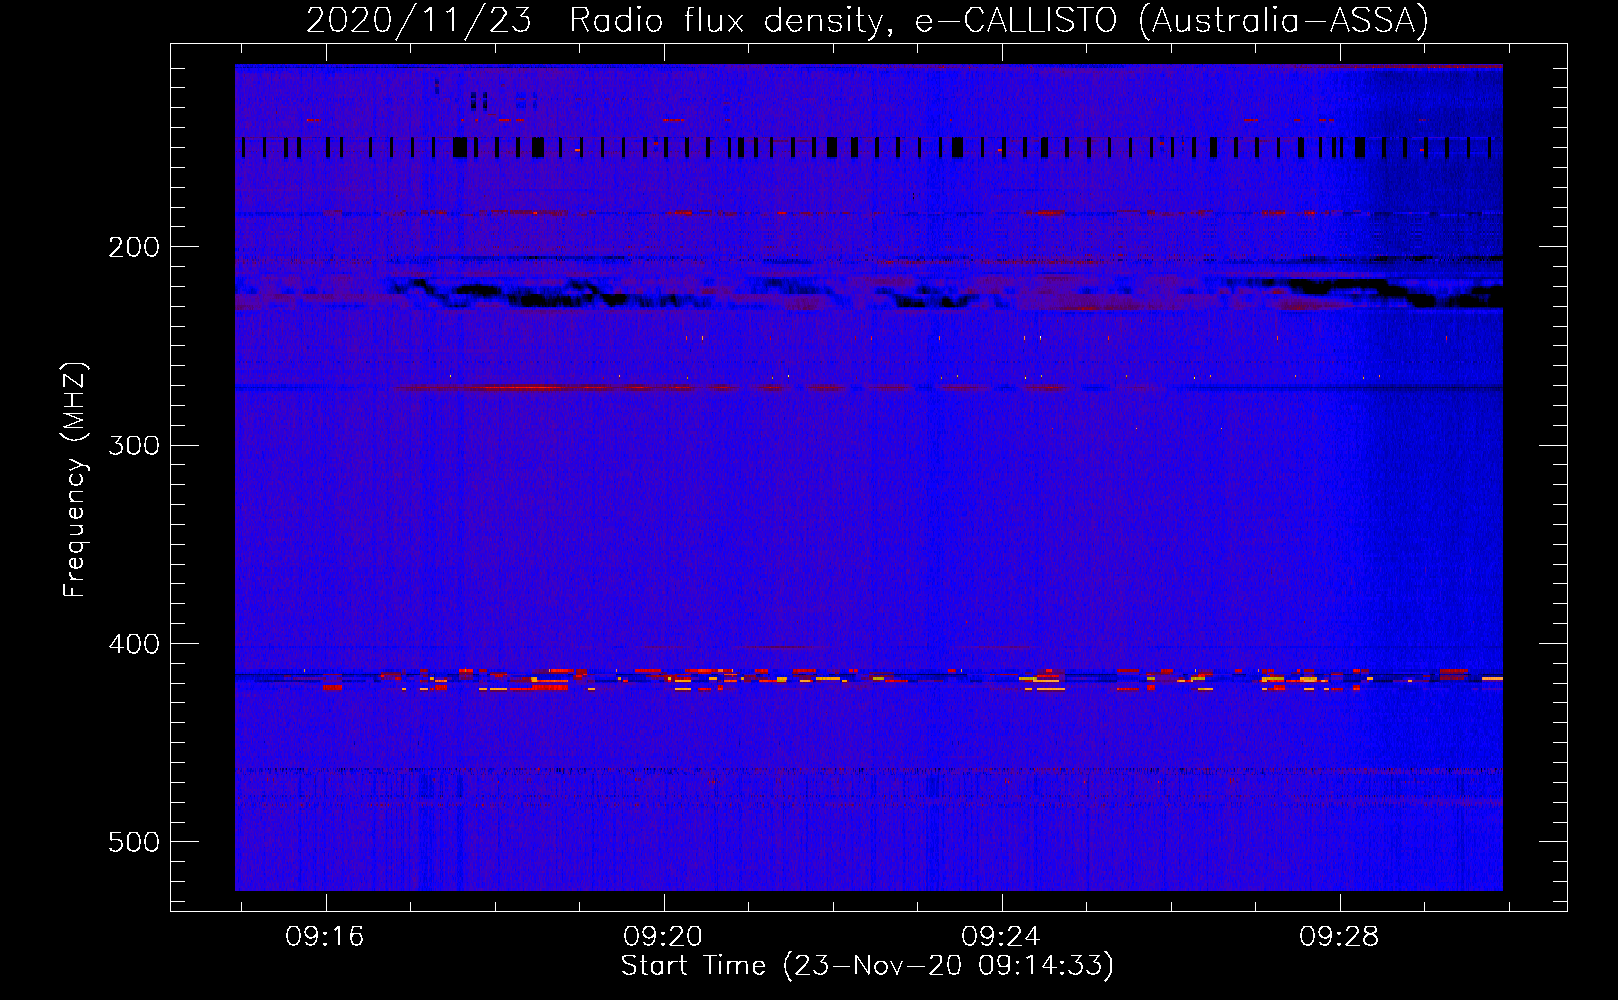Click the 'e-CALLISTO (Australia-ASSA)' station label

(1171, 21)
